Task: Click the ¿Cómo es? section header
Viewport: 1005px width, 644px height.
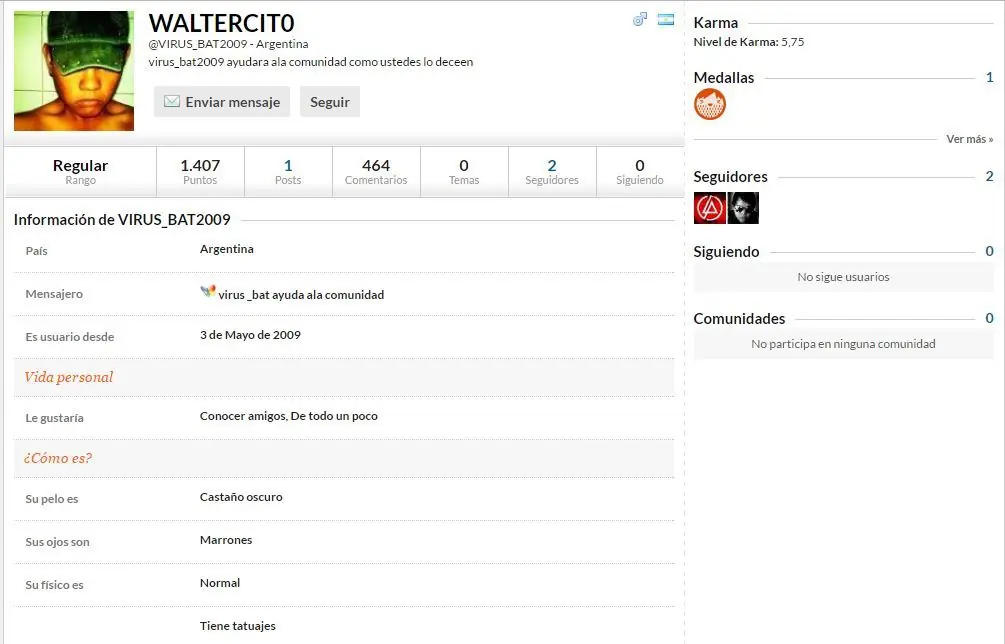Action: (58, 458)
